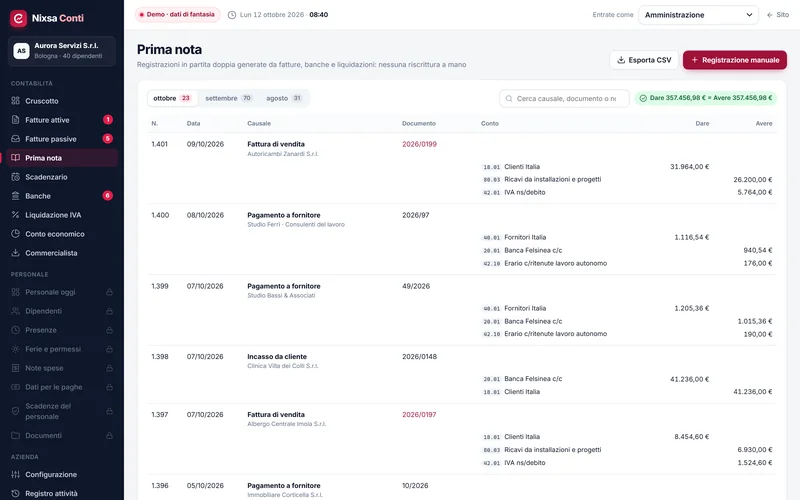Click the Prima nota book icon
Screen dimensions: 800x500
point(15,158)
